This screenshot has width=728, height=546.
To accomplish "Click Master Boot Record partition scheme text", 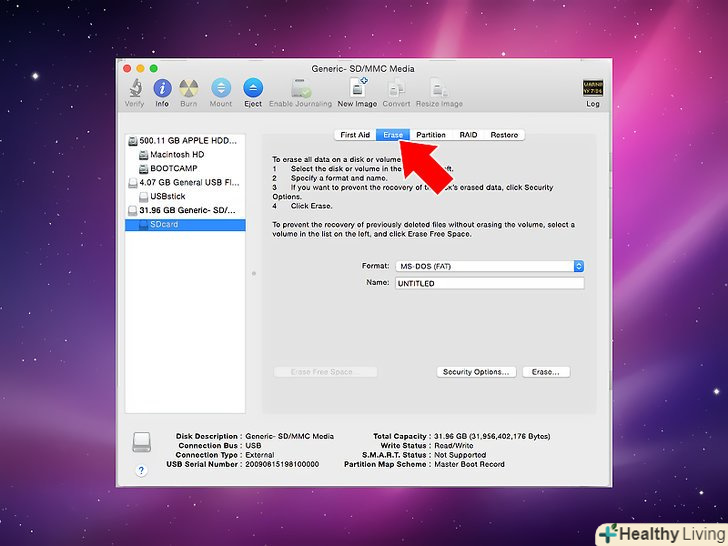I will pyautogui.click(x=469, y=464).
